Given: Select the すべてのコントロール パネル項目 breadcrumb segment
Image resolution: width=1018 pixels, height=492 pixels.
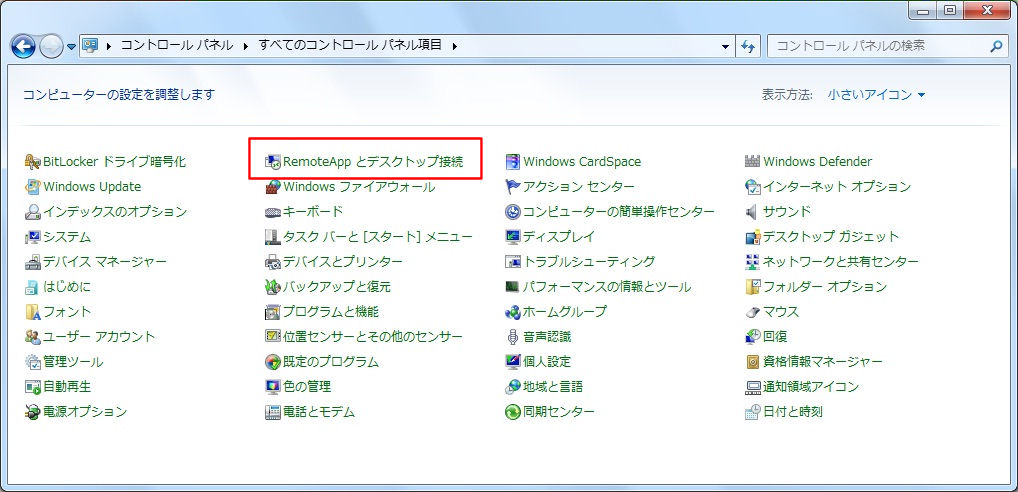Looking at the screenshot, I should point(350,45).
